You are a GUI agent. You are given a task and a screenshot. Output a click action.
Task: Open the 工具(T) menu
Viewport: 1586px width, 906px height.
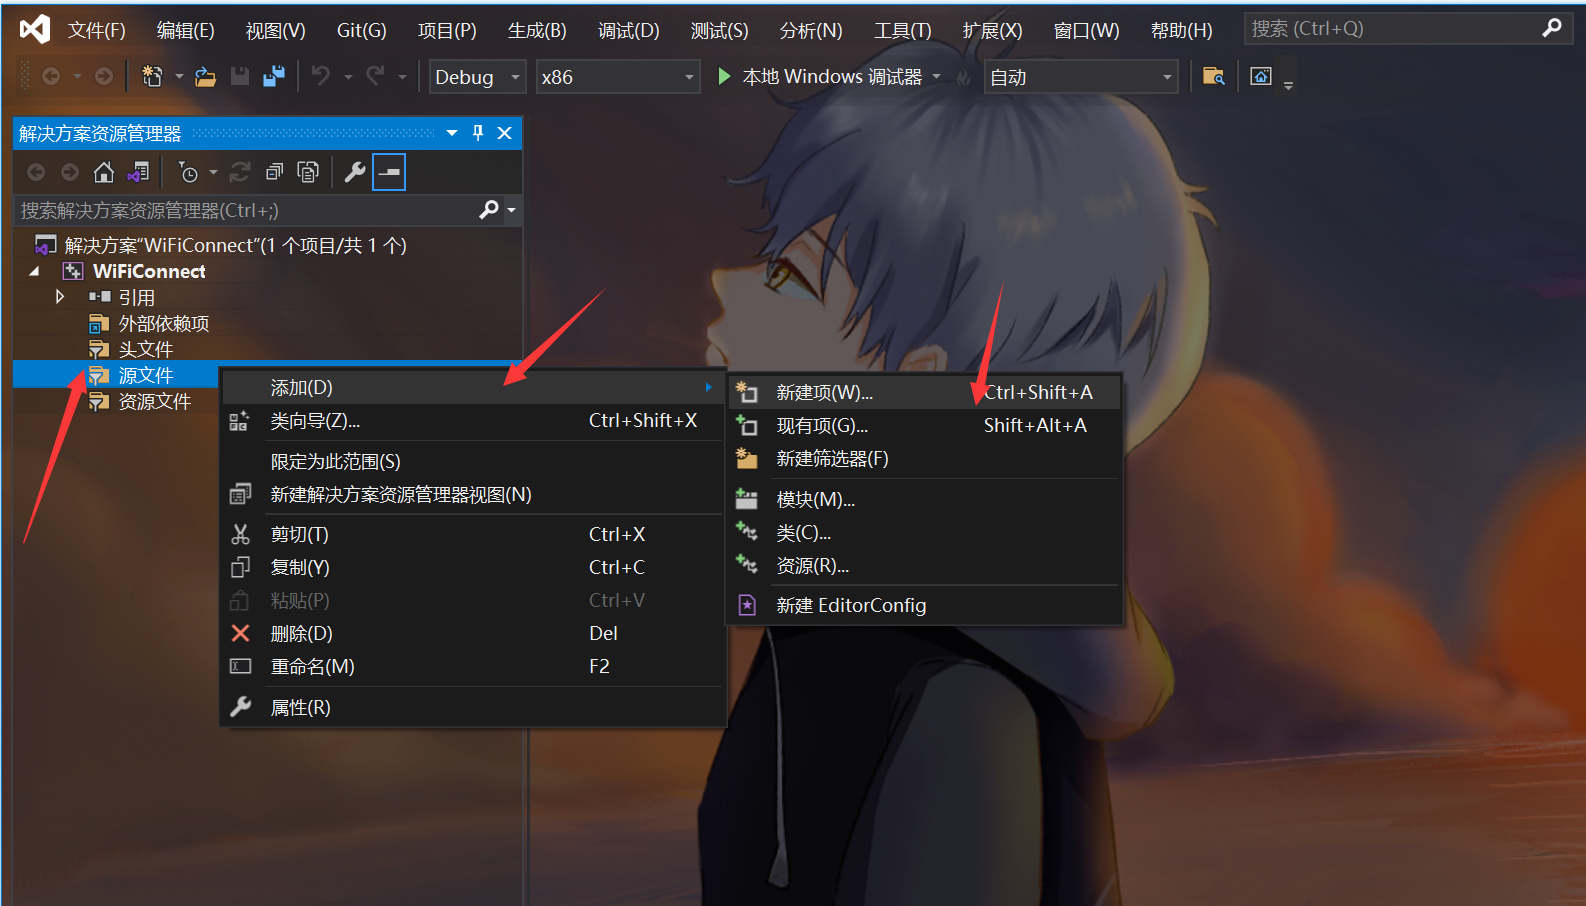pos(903,30)
